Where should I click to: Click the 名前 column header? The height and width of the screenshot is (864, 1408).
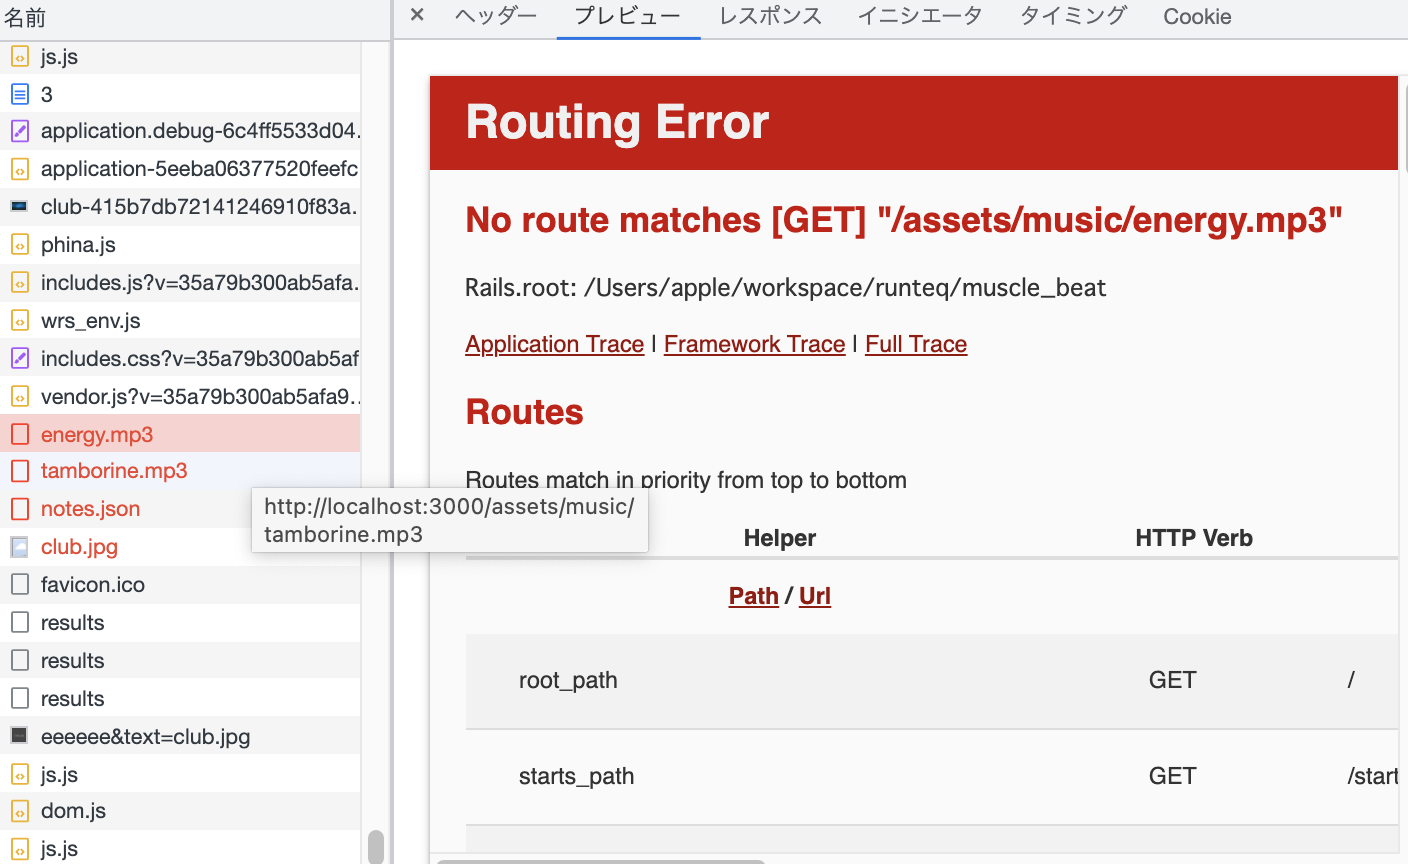coord(194,19)
